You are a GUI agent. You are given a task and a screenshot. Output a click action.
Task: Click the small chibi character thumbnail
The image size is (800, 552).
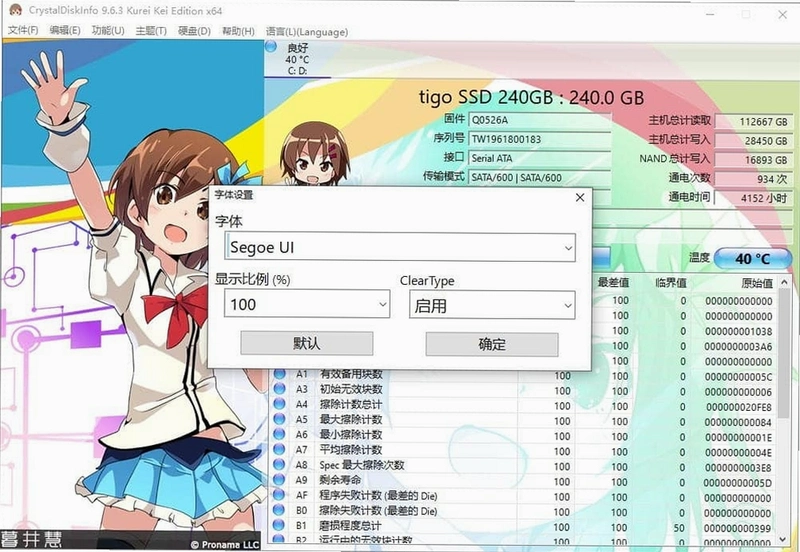(x=315, y=153)
